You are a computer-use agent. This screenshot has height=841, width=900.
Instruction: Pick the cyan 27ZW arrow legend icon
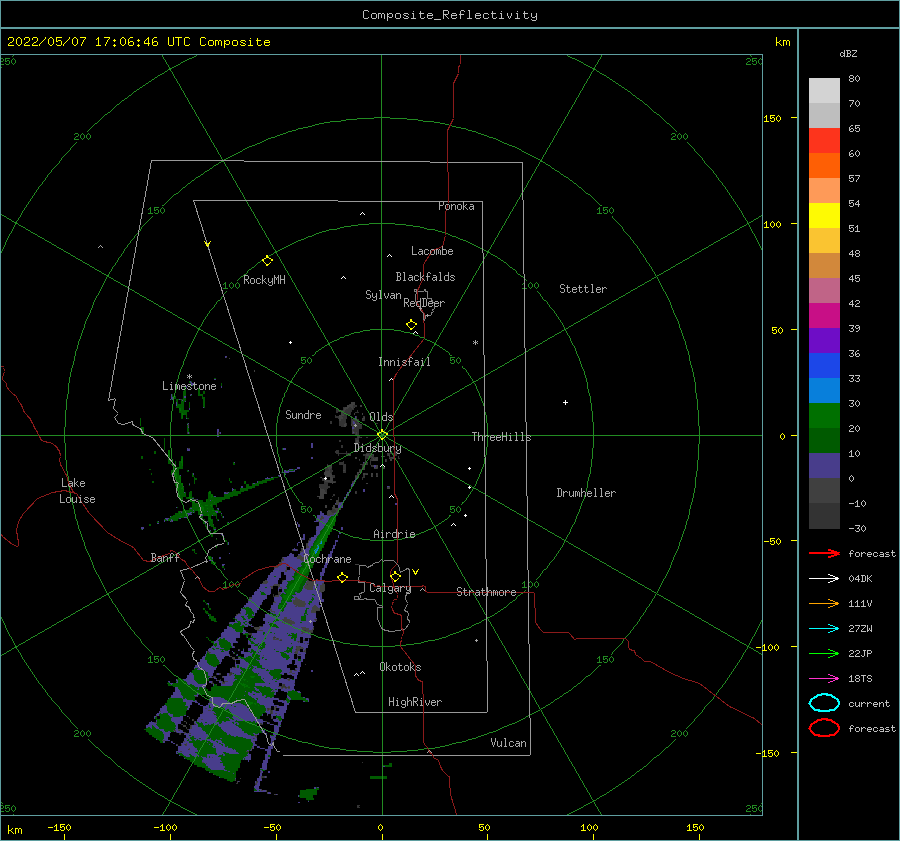coord(824,629)
